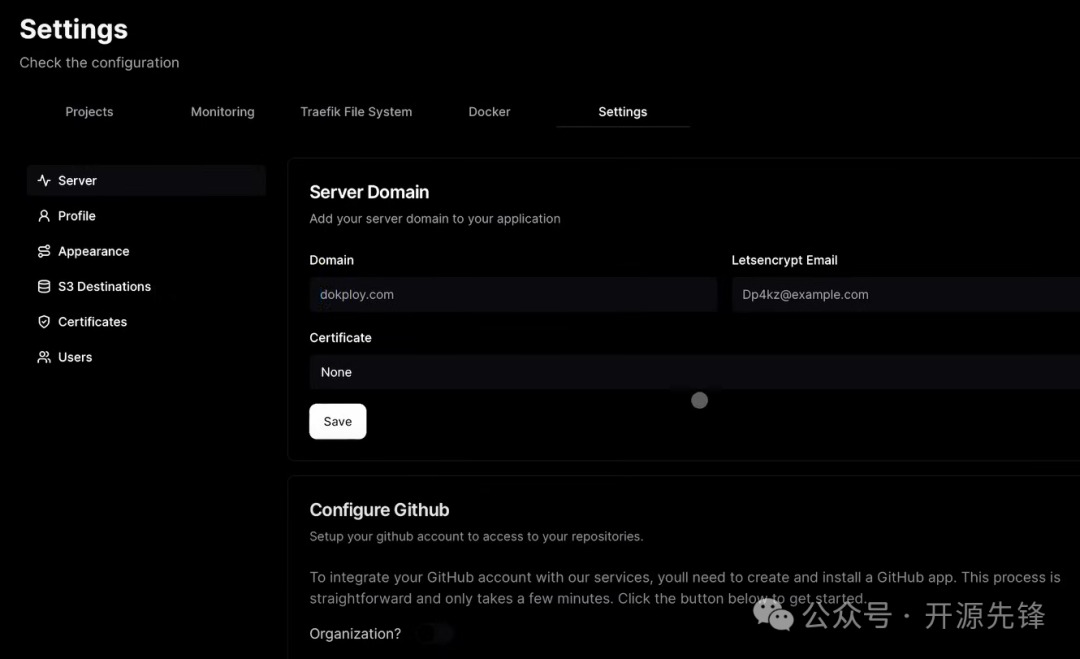
Task: Click the Users group icon
Action: pos(44,357)
